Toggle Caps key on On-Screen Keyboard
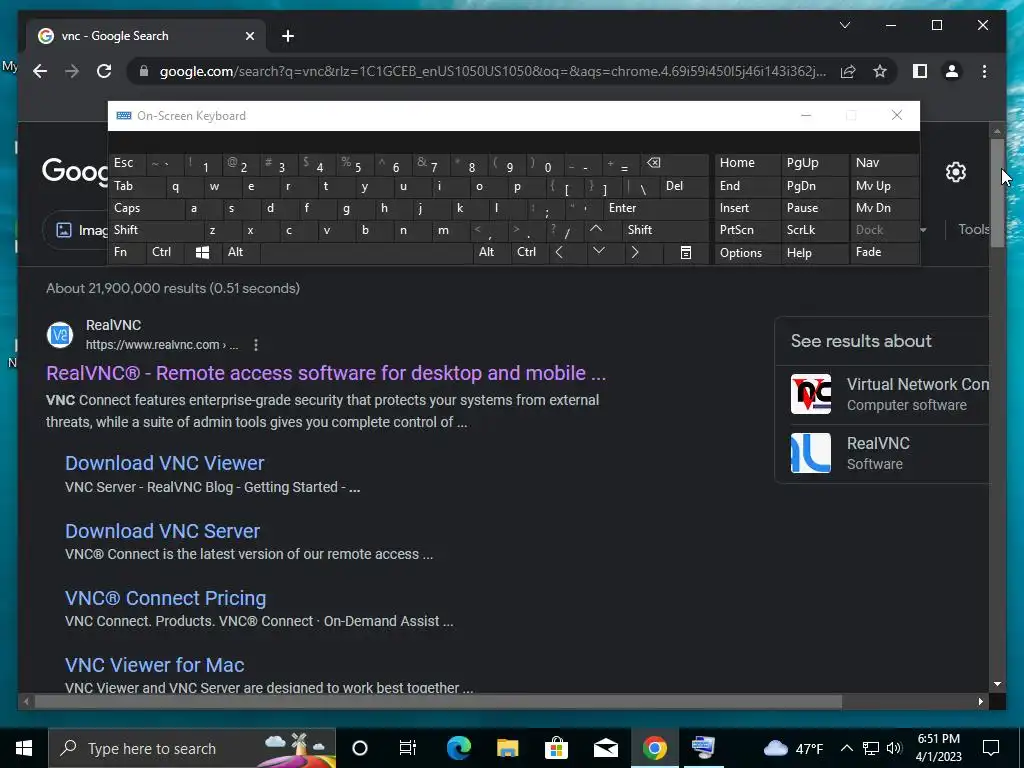1024x768 pixels. pyautogui.click(x=145, y=208)
